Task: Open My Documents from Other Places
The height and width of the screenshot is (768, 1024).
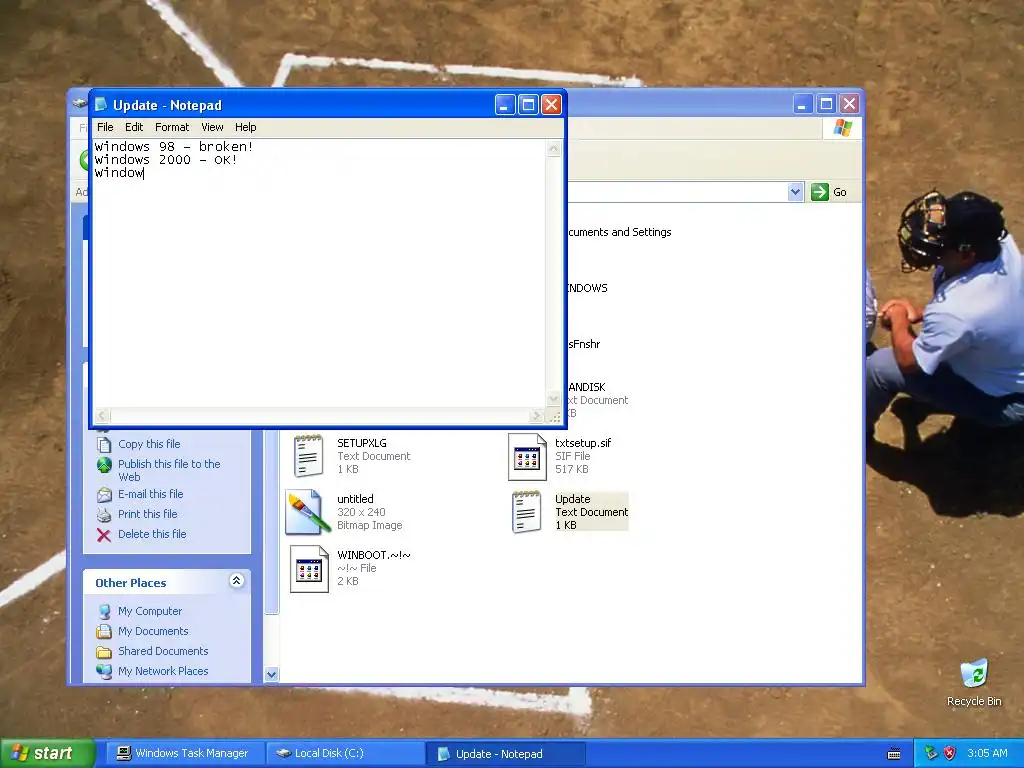Action: coord(153,632)
